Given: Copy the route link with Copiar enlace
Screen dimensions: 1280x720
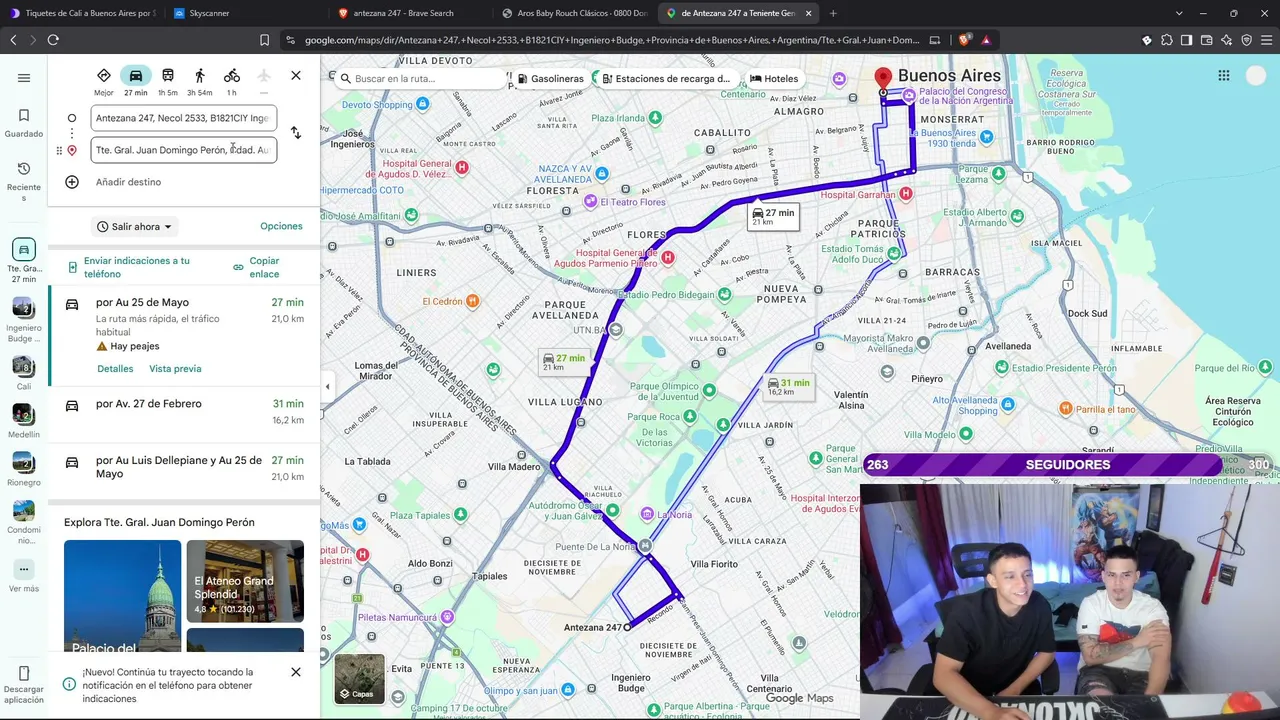Looking at the screenshot, I should tap(257, 267).
